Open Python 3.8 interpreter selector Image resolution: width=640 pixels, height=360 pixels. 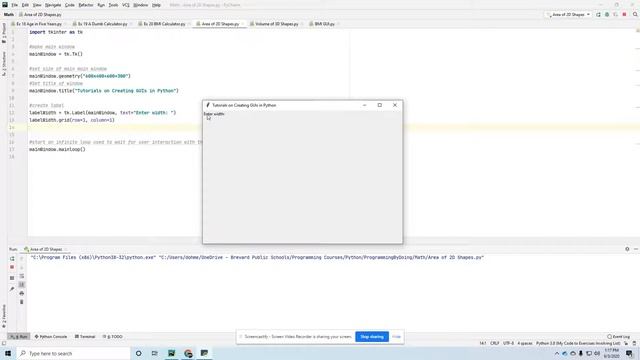pyautogui.click(x=578, y=343)
